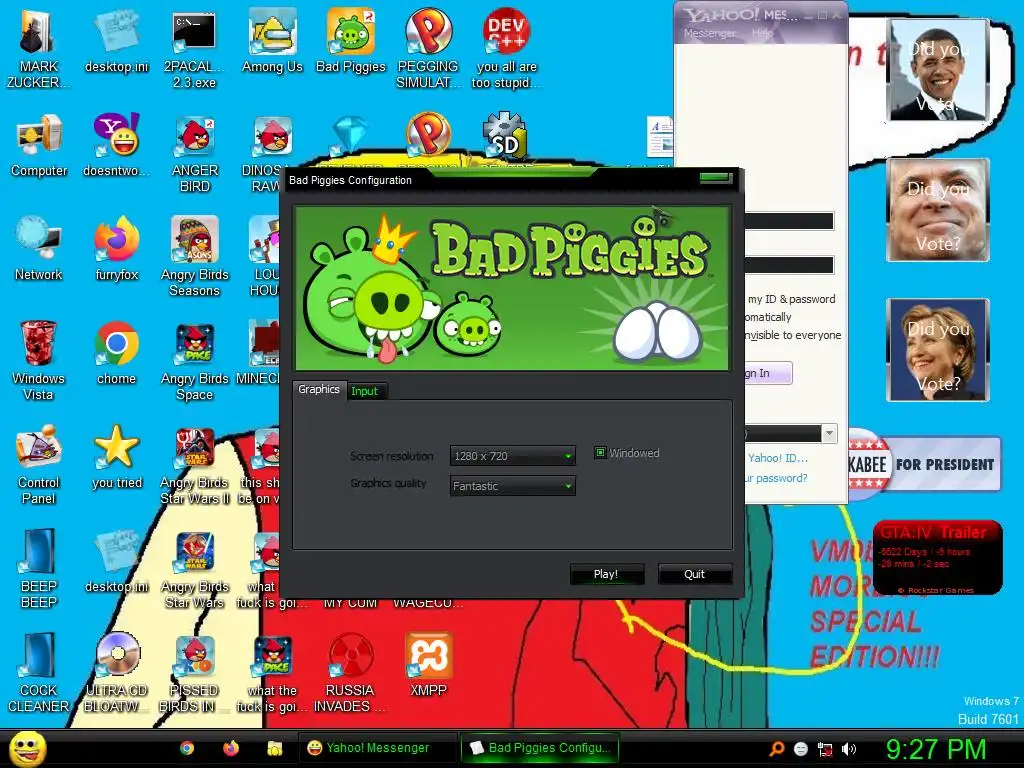
Task: Click the Play! button
Action: (x=606, y=574)
